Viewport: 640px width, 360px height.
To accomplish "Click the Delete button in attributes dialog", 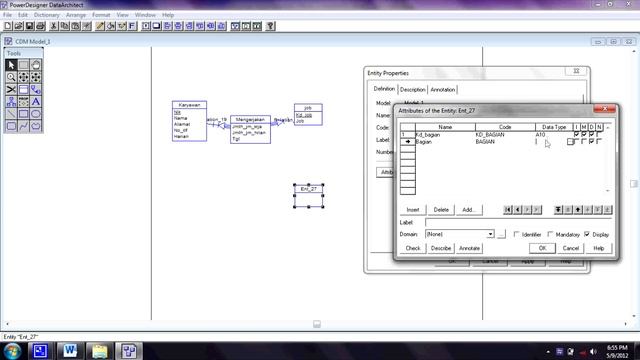I will 441,210.
